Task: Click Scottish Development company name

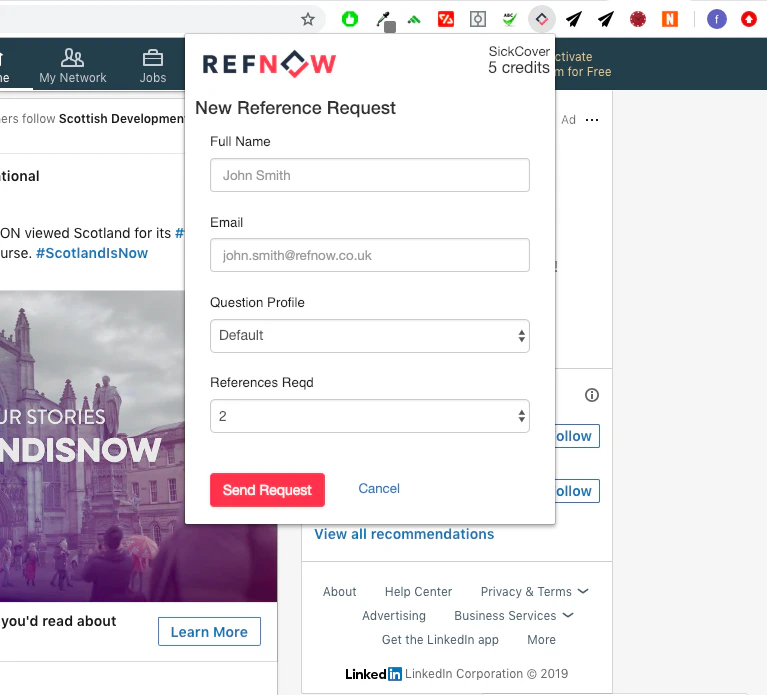Action: coord(122,119)
